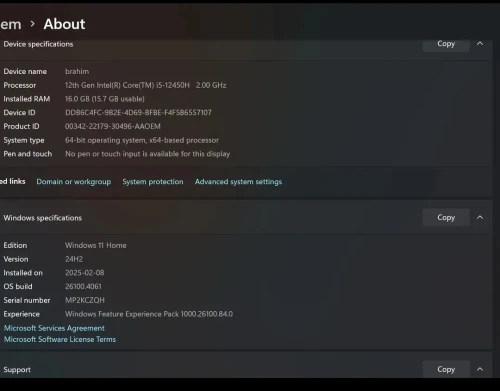
Task: Click the Product ID label
Action: [21, 126]
